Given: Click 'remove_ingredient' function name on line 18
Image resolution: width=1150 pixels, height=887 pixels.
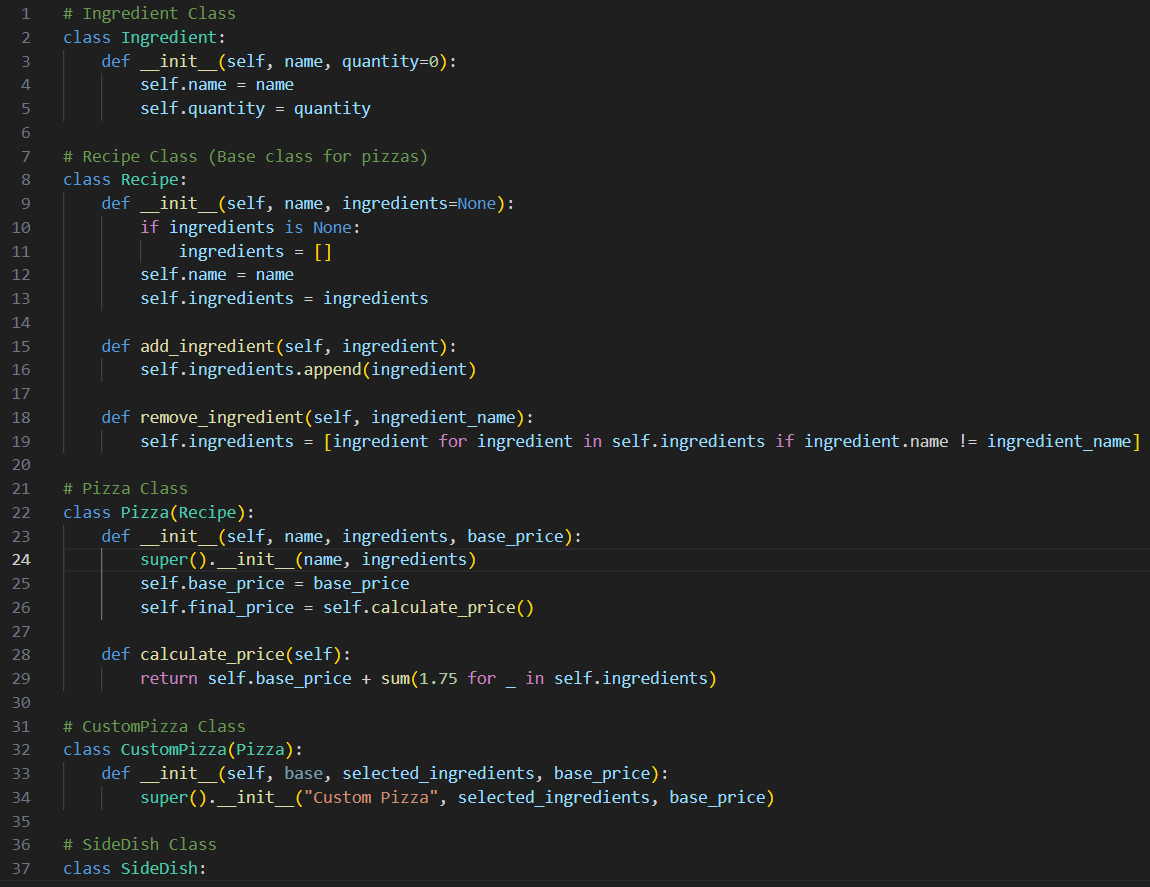Looking at the screenshot, I should (x=221, y=417).
